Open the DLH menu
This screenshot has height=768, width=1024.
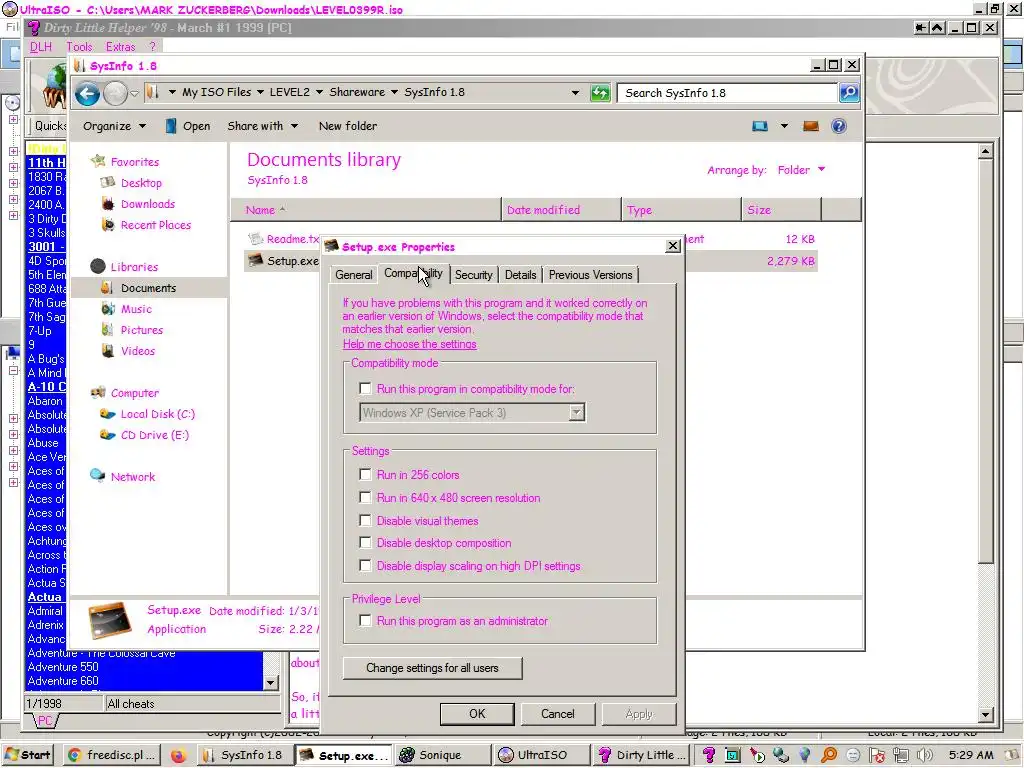pyautogui.click(x=40, y=47)
